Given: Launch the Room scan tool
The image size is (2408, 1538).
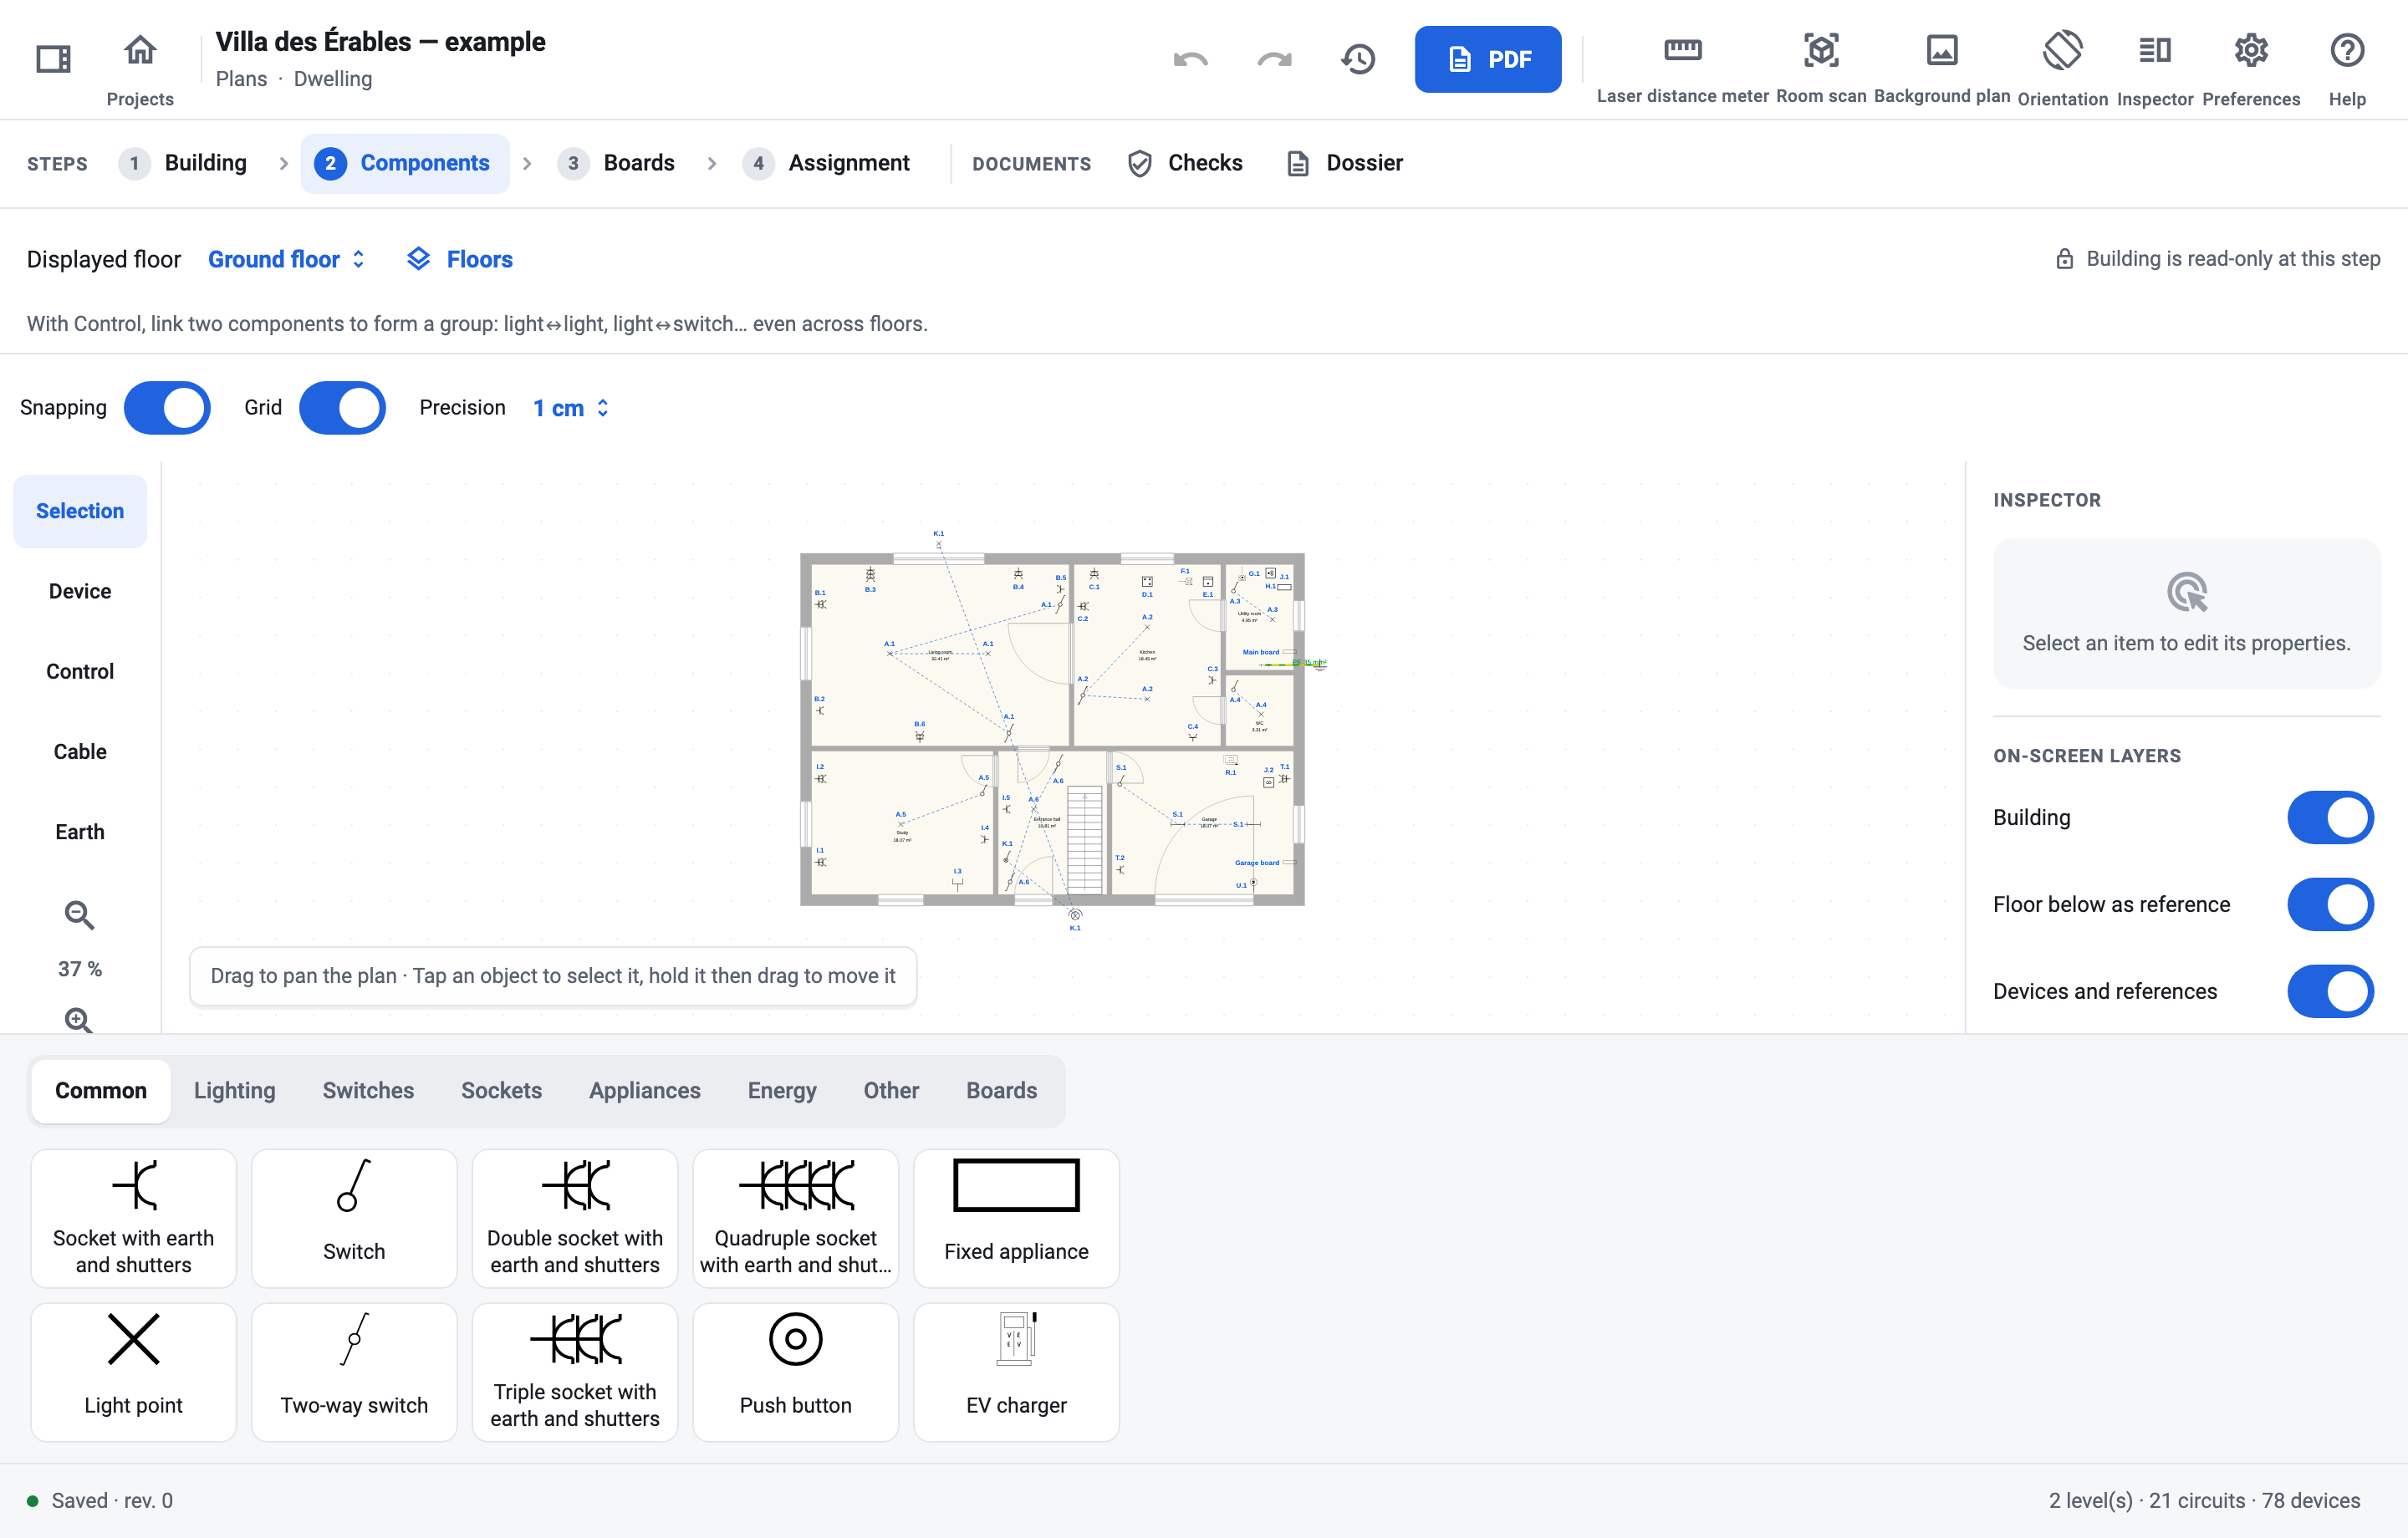Looking at the screenshot, I should 1820,67.
